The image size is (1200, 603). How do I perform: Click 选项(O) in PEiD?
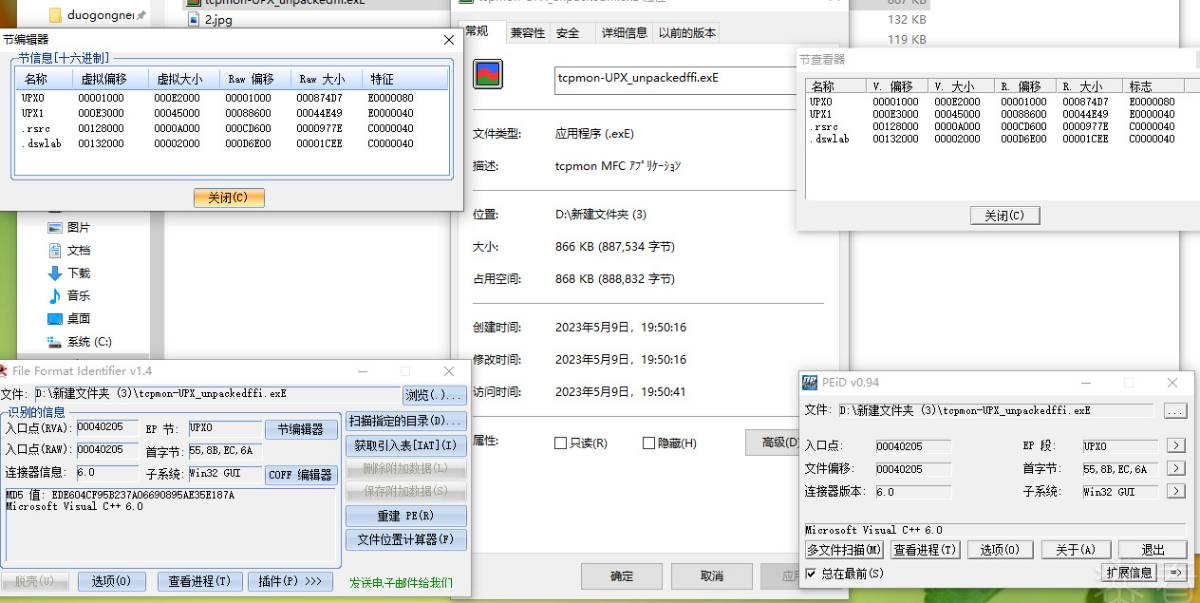(1000, 550)
